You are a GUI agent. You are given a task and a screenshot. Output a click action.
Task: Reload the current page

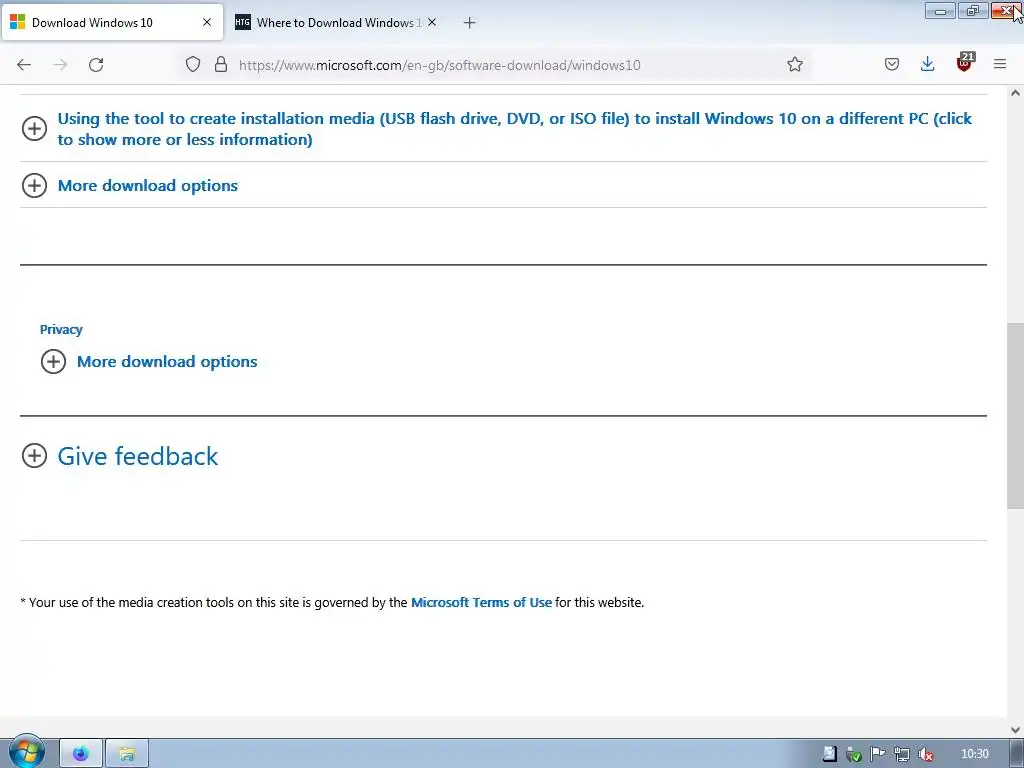(x=96, y=65)
